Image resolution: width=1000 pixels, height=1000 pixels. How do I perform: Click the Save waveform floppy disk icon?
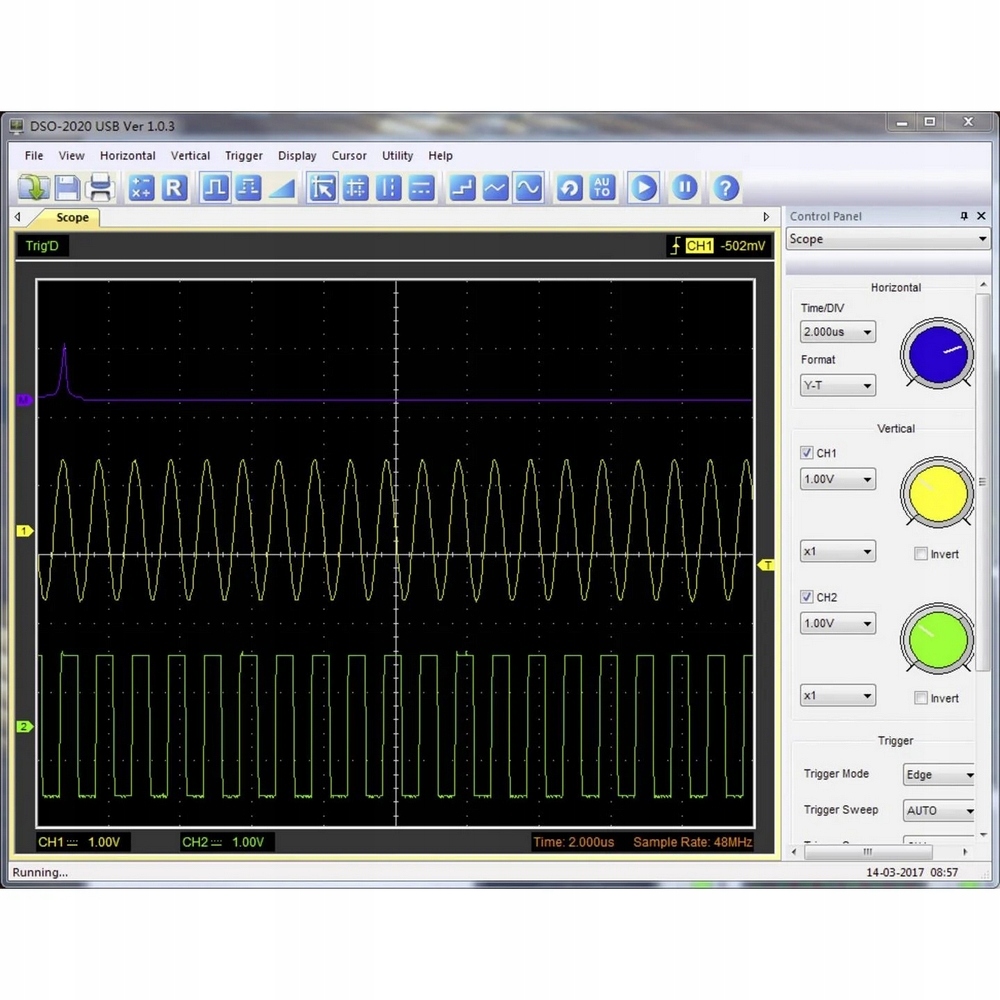65,187
